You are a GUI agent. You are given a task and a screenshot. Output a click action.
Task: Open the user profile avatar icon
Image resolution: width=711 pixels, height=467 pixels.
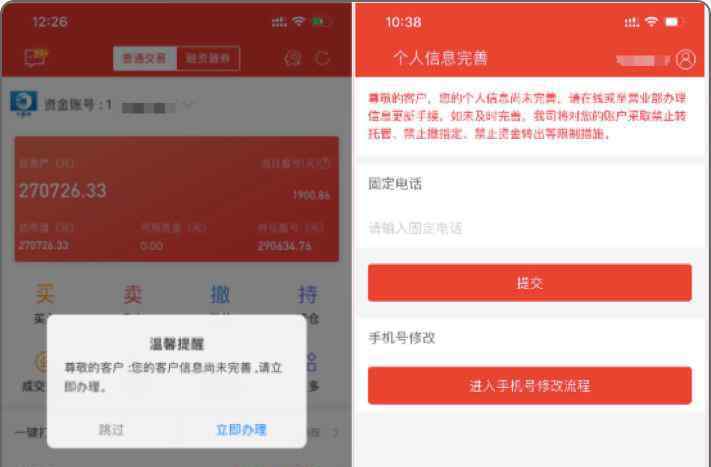[685, 59]
